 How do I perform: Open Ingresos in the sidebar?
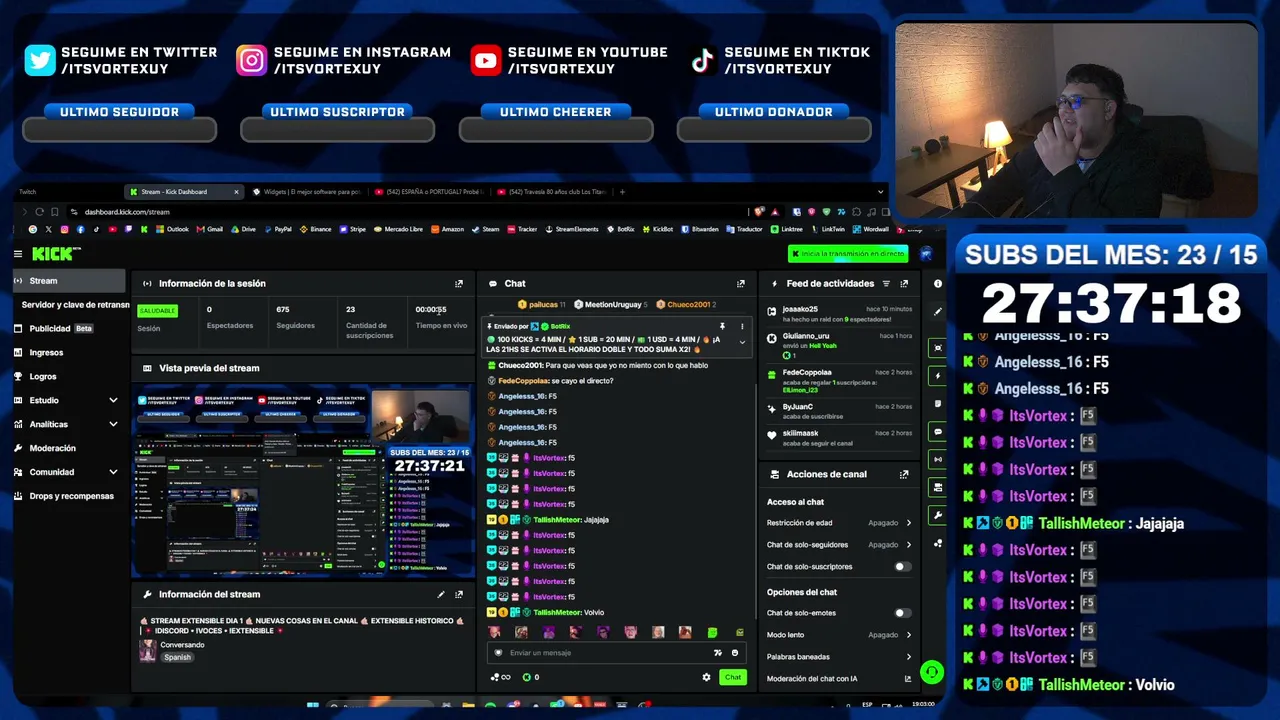pos(68,353)
